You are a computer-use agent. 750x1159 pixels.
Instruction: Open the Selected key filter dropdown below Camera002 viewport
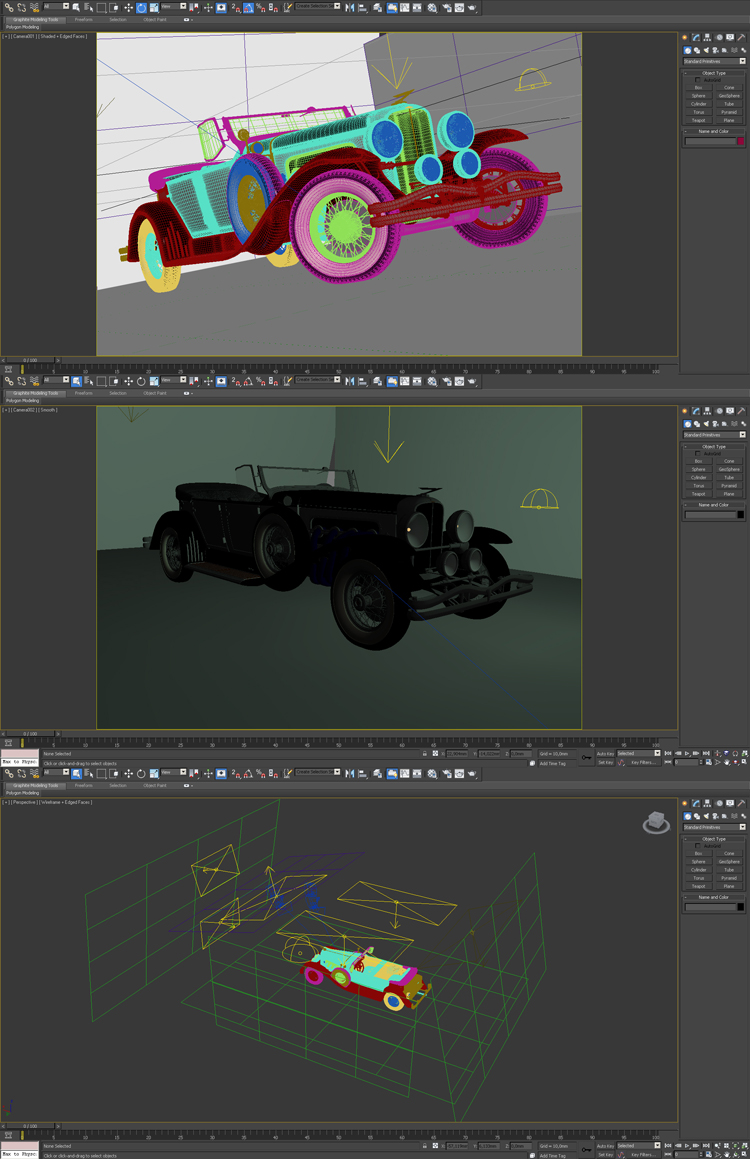[x=638, y=753]
